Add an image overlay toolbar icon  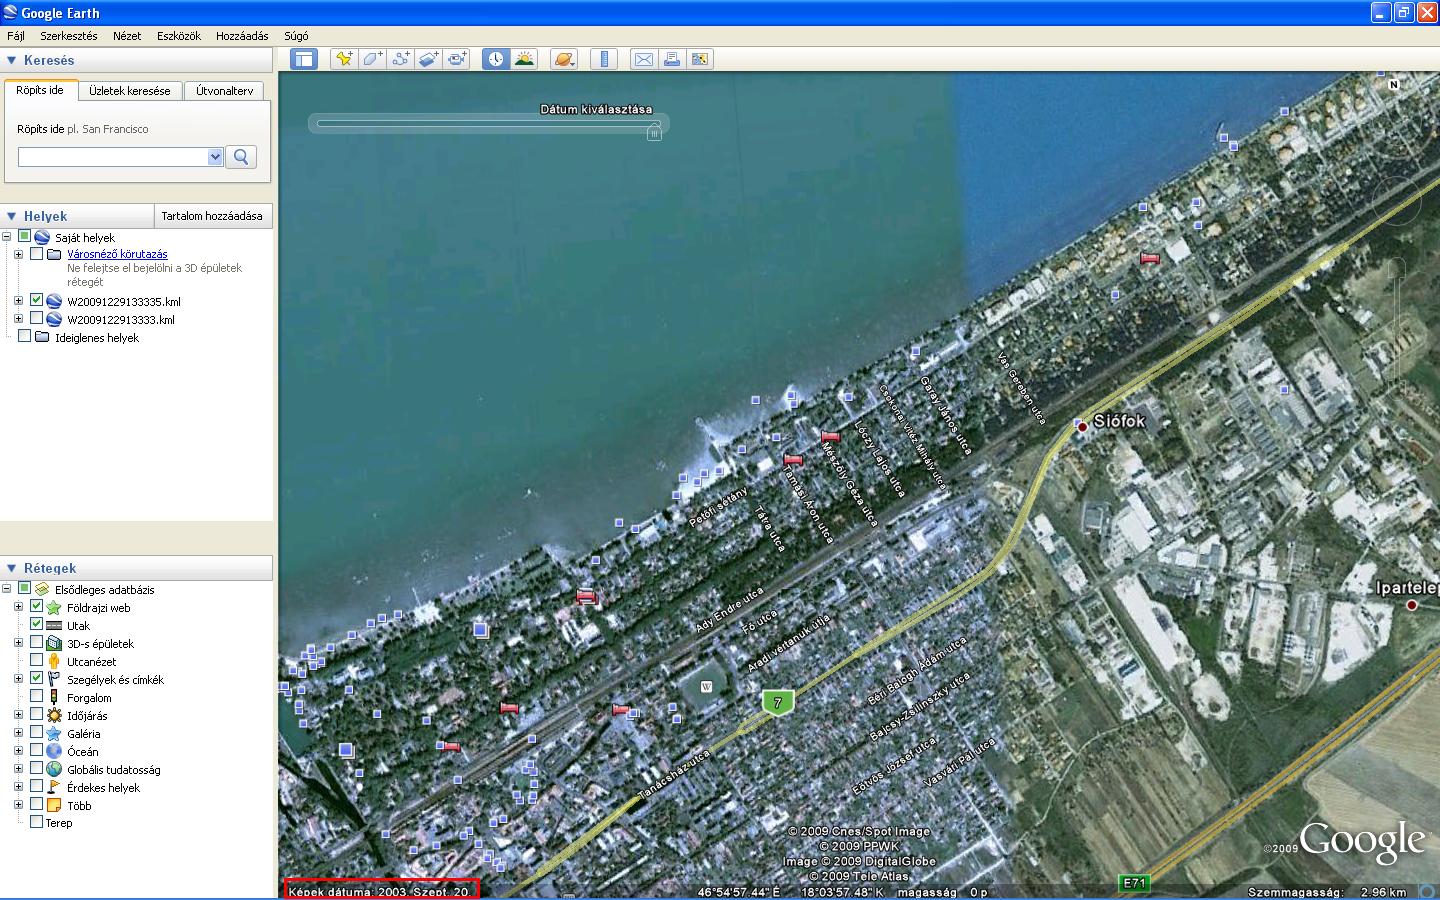click(x=429, y=59)
